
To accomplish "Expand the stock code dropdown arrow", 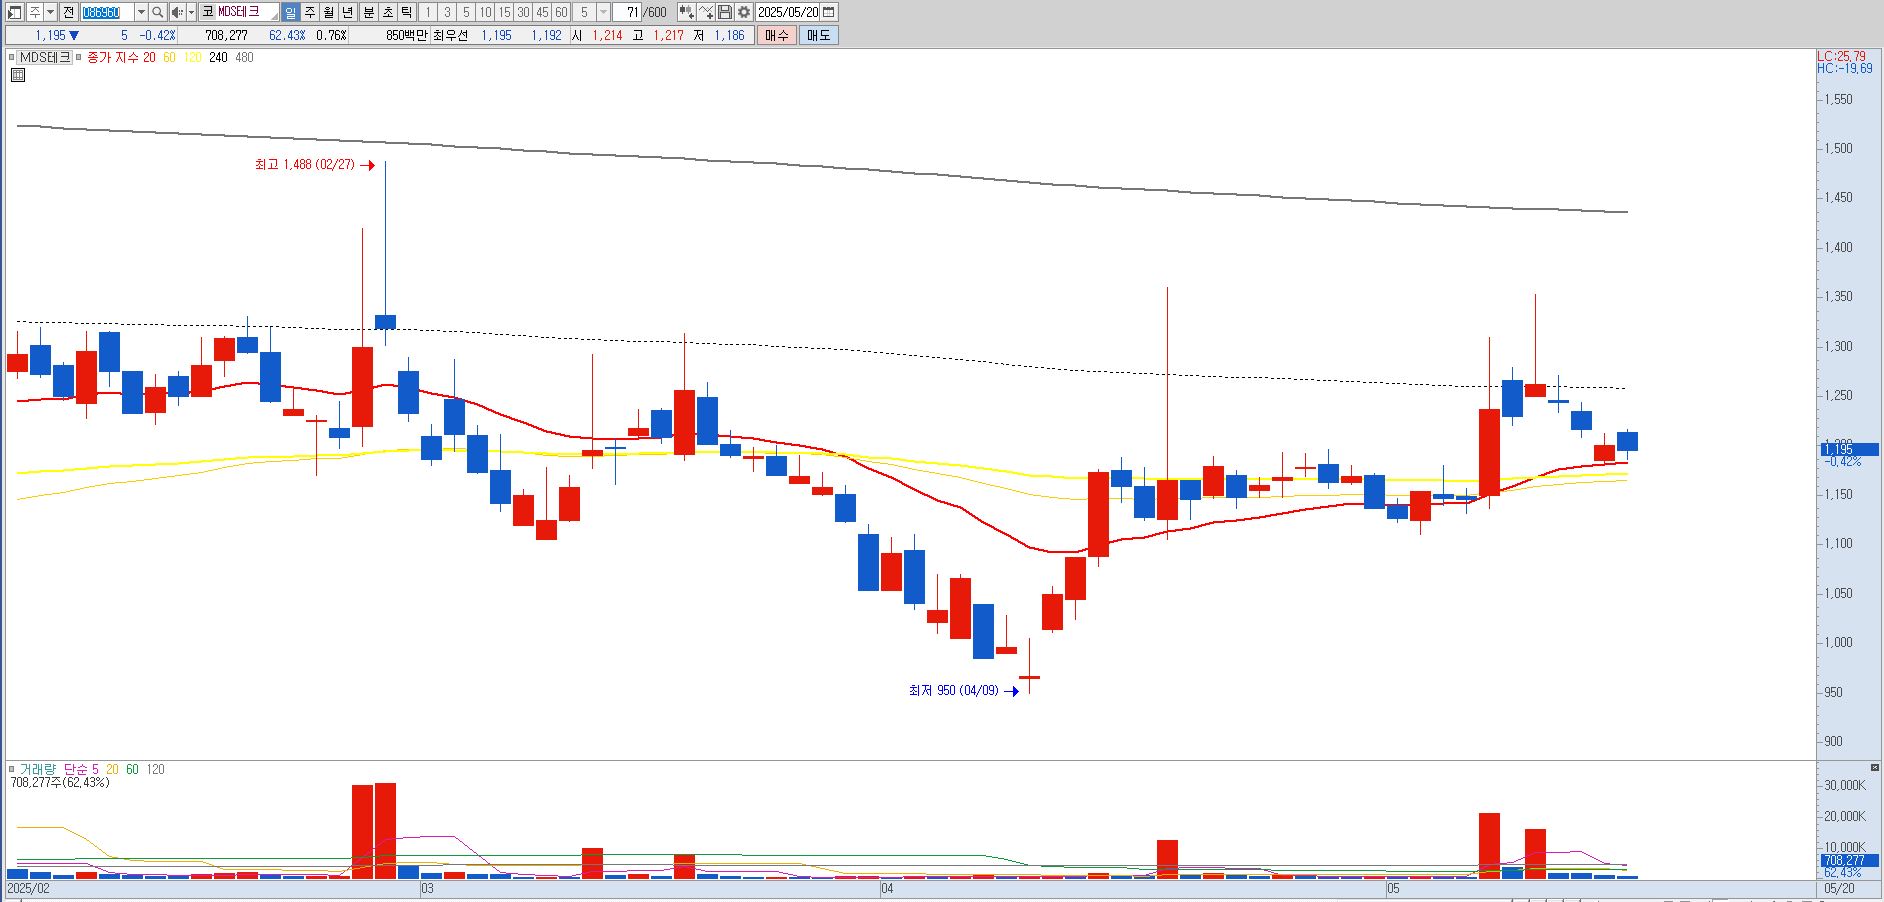I will 141,12.
